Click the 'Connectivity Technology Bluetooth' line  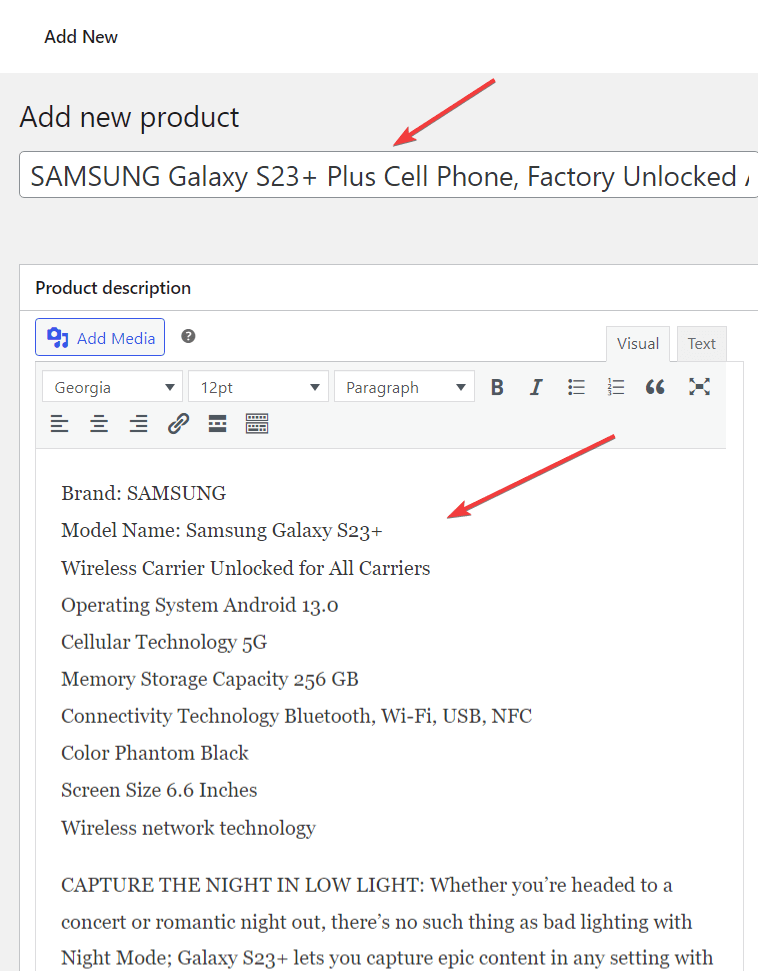click(297, 716)
